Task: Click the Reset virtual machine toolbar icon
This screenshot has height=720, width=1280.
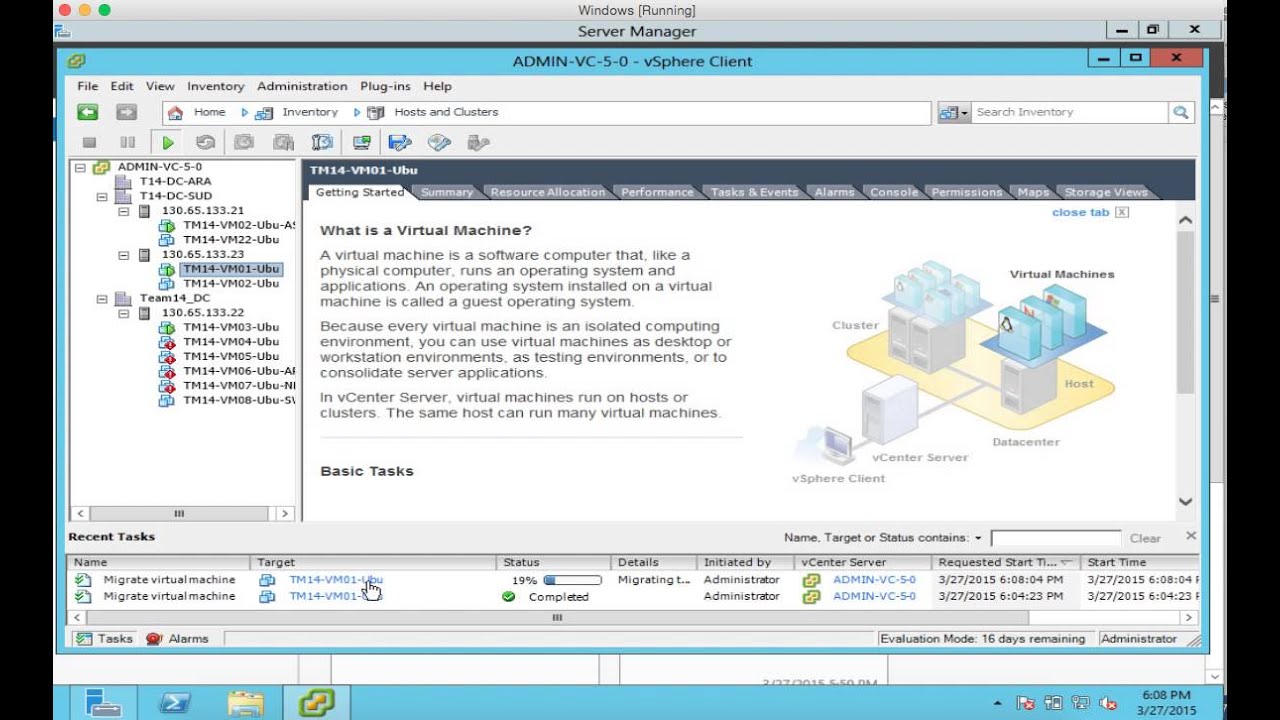Action: click(205, 143)
